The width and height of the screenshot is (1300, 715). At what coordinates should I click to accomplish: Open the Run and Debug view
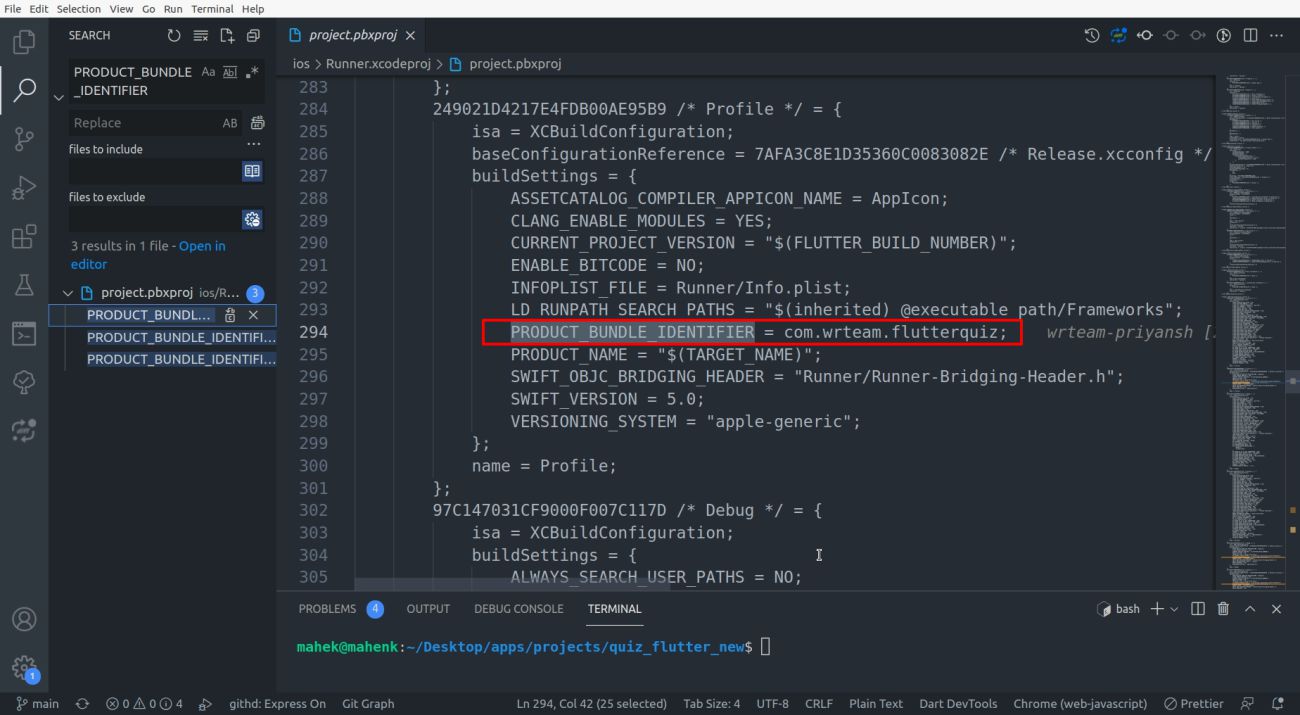[x=24, y=188]
